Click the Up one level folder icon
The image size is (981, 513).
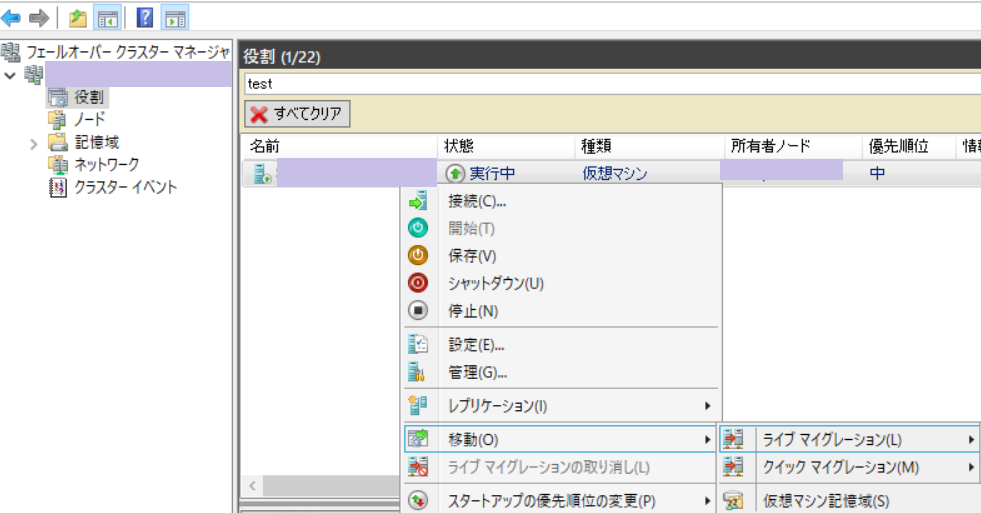tap(78, 18)
